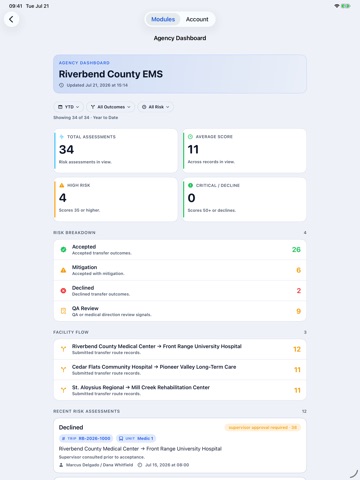The width and height of the screenshot is (360, 480).
Task: Click the route icon on St. Aloysius Regional row
Action: pyautogui.click(x=63, y=390)
